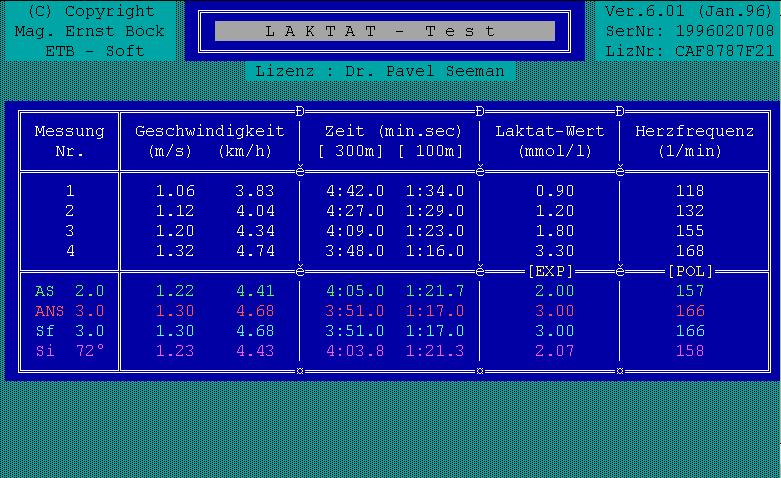
Task: Click lactate value 3.30
Action: point(555,250)
